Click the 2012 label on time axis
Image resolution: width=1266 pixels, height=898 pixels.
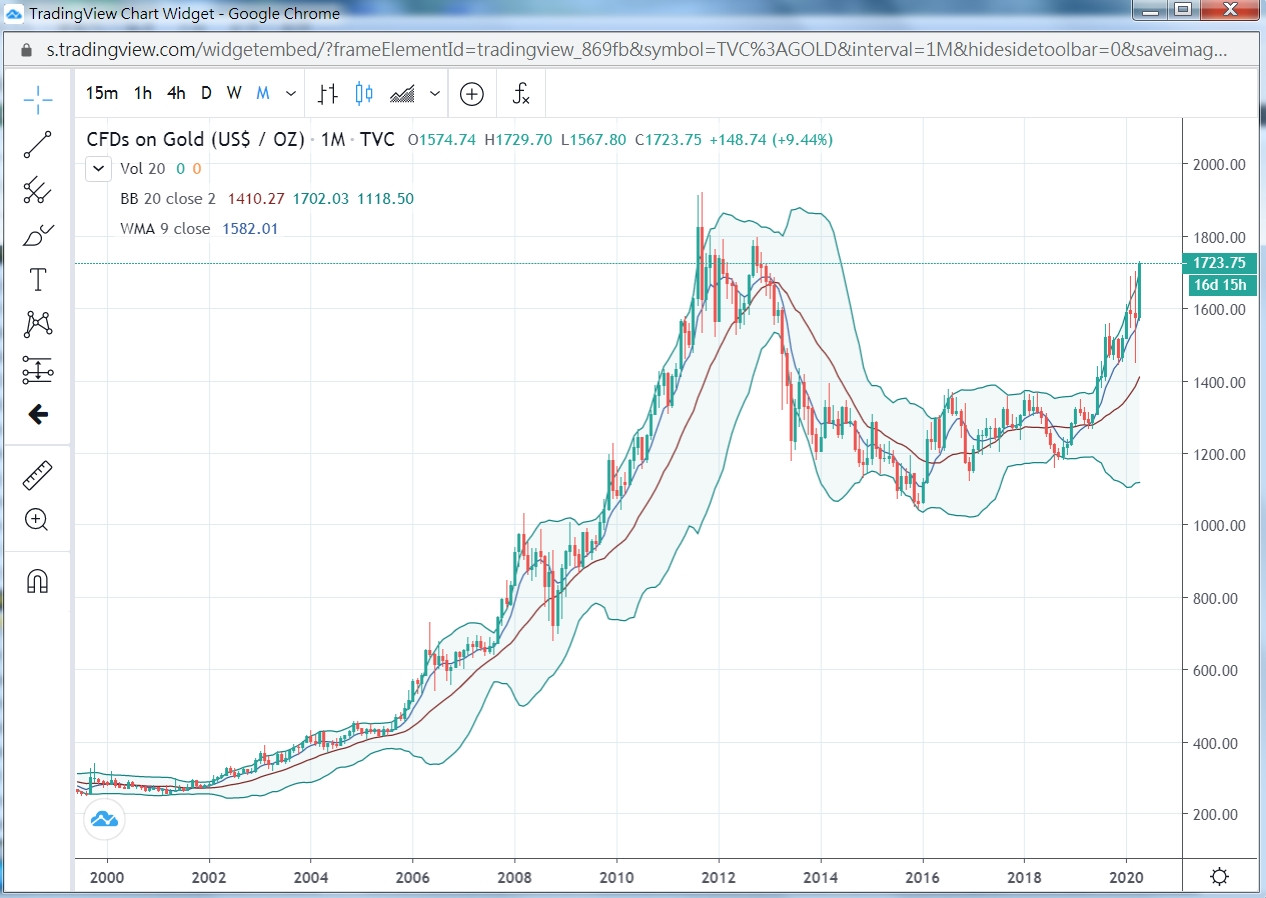tap(719, 877)
